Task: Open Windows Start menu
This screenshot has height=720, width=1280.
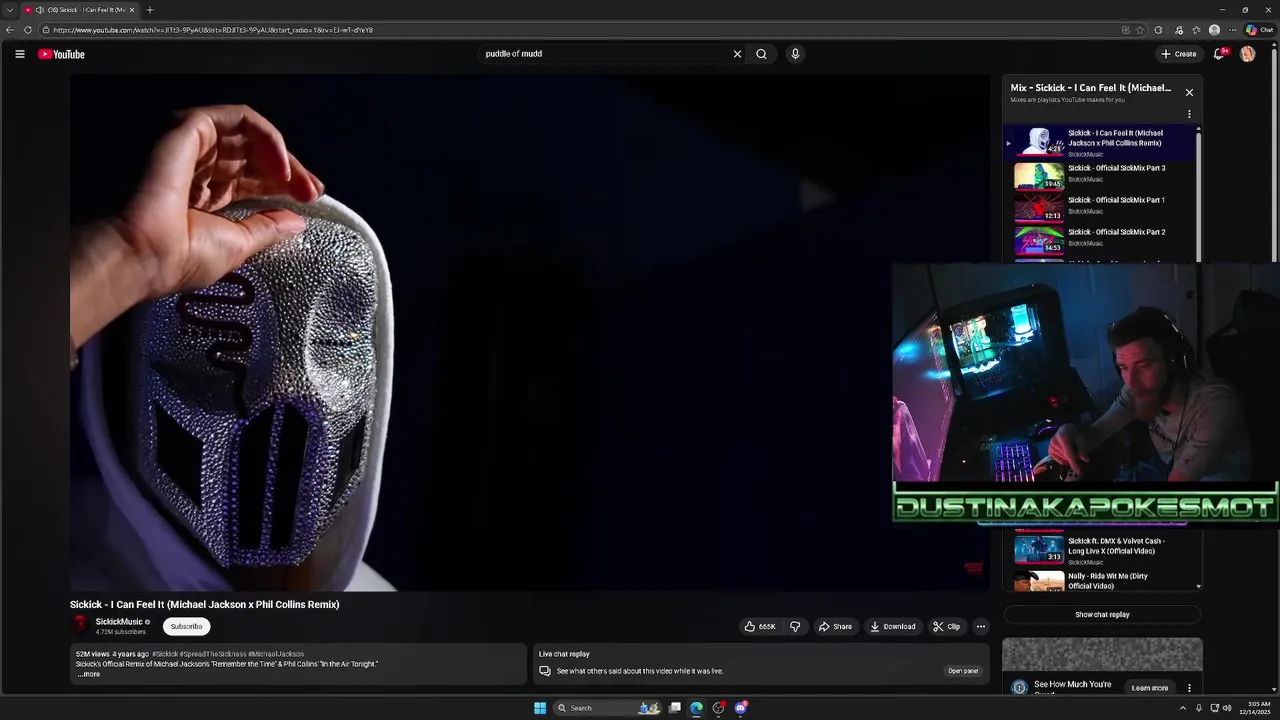Action: (540, 708)
